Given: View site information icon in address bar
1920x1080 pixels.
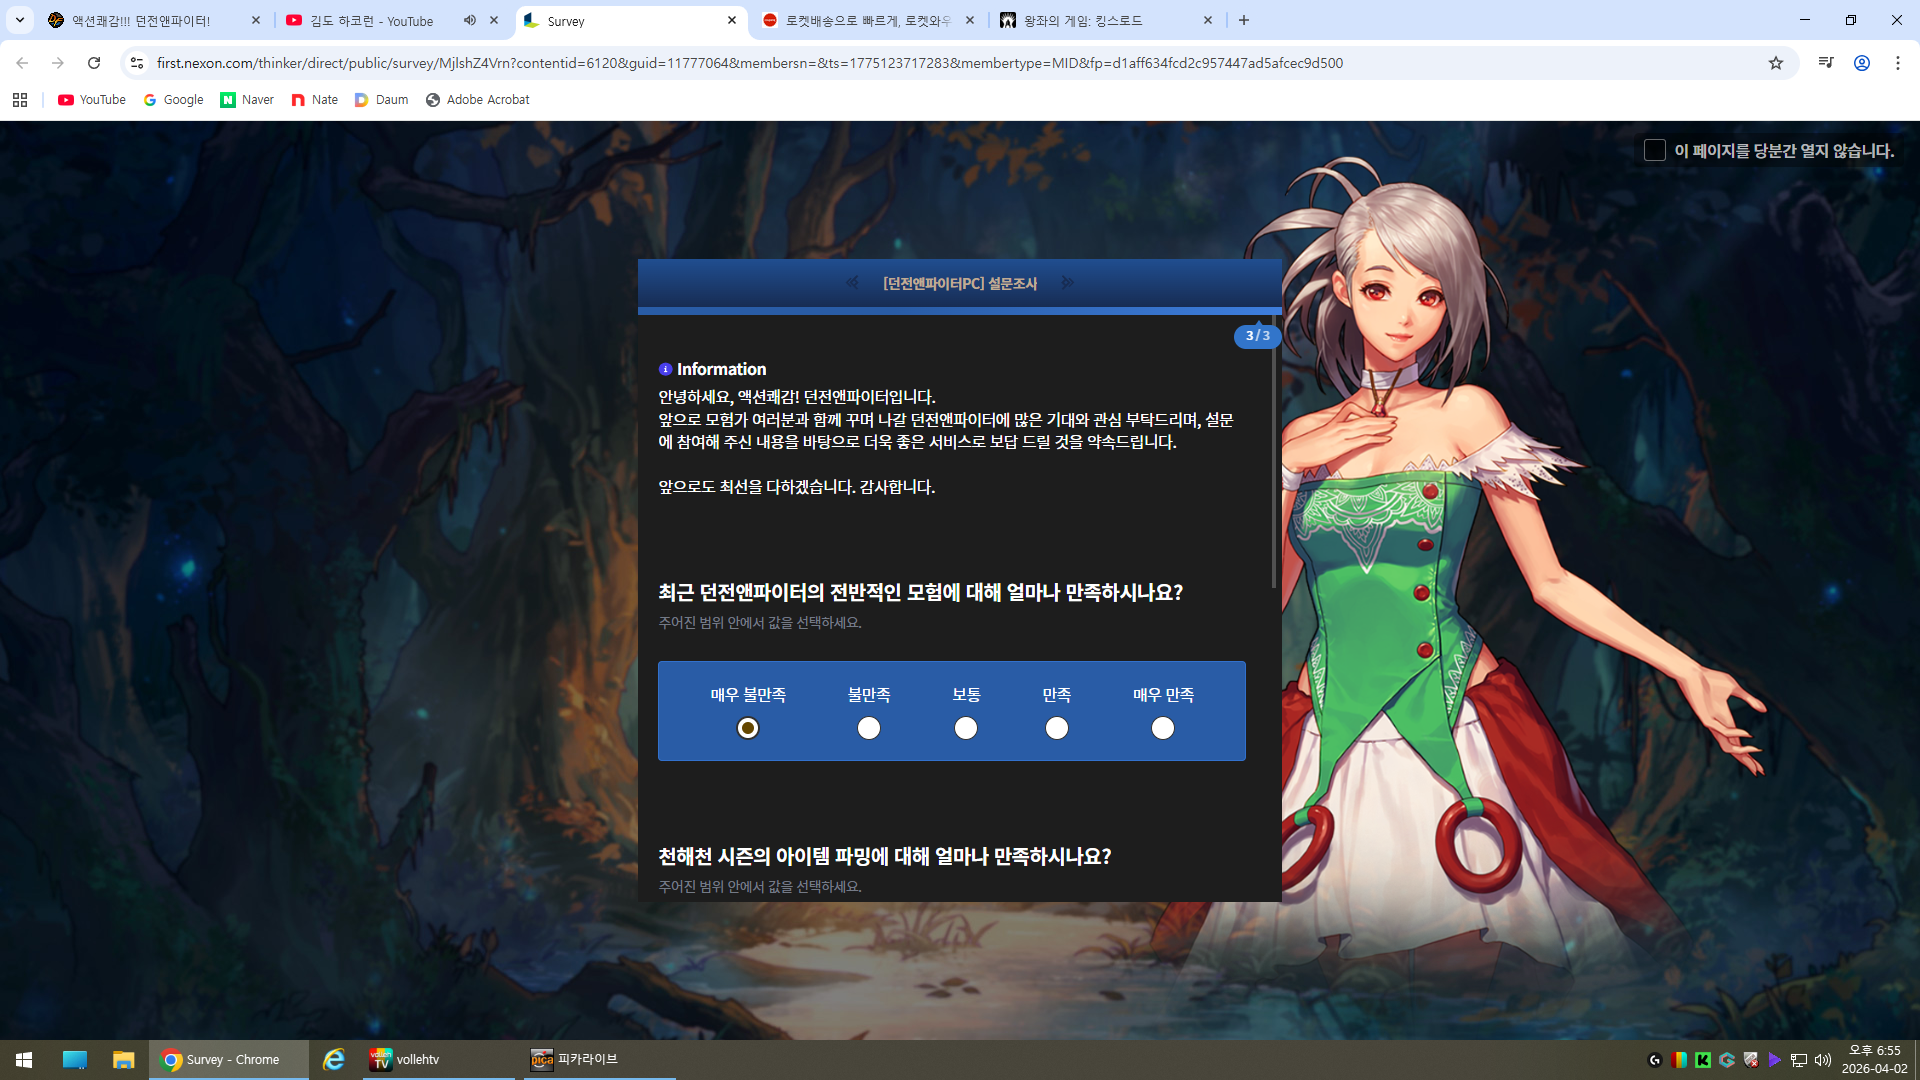Looking at the screenshot, I should 137,63.
